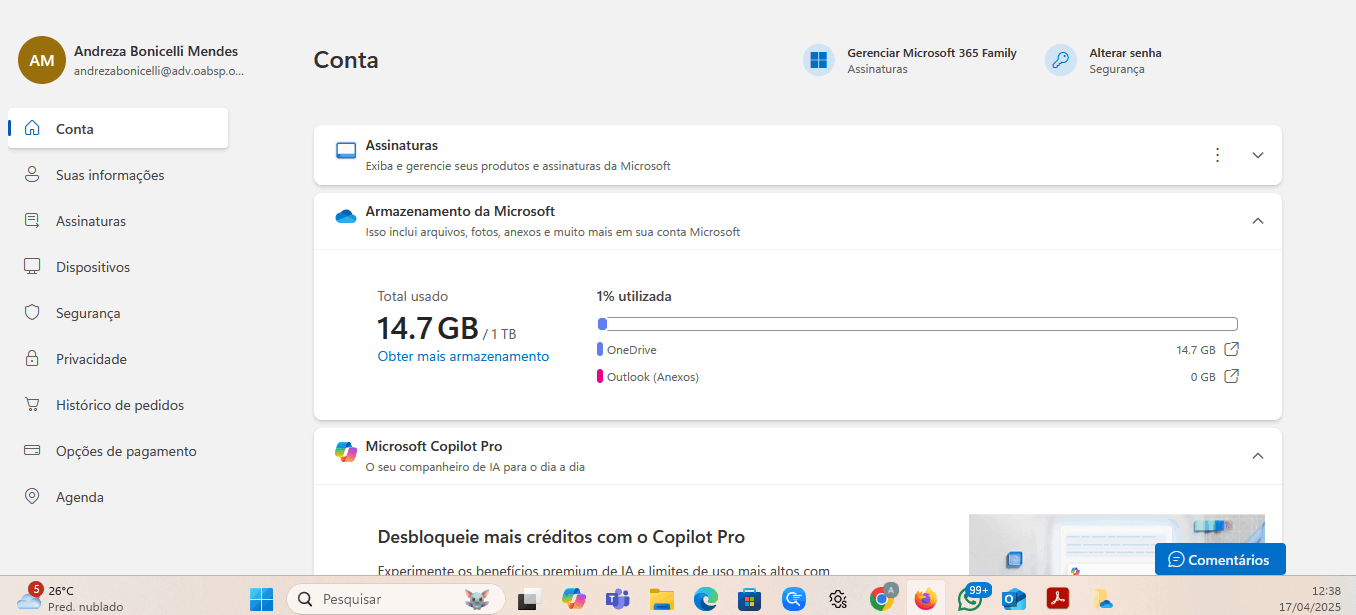Collapse Armazenamento da Microsoft card
Viewport: 1356px width, 615px height.
click(x=1258, y=221)
